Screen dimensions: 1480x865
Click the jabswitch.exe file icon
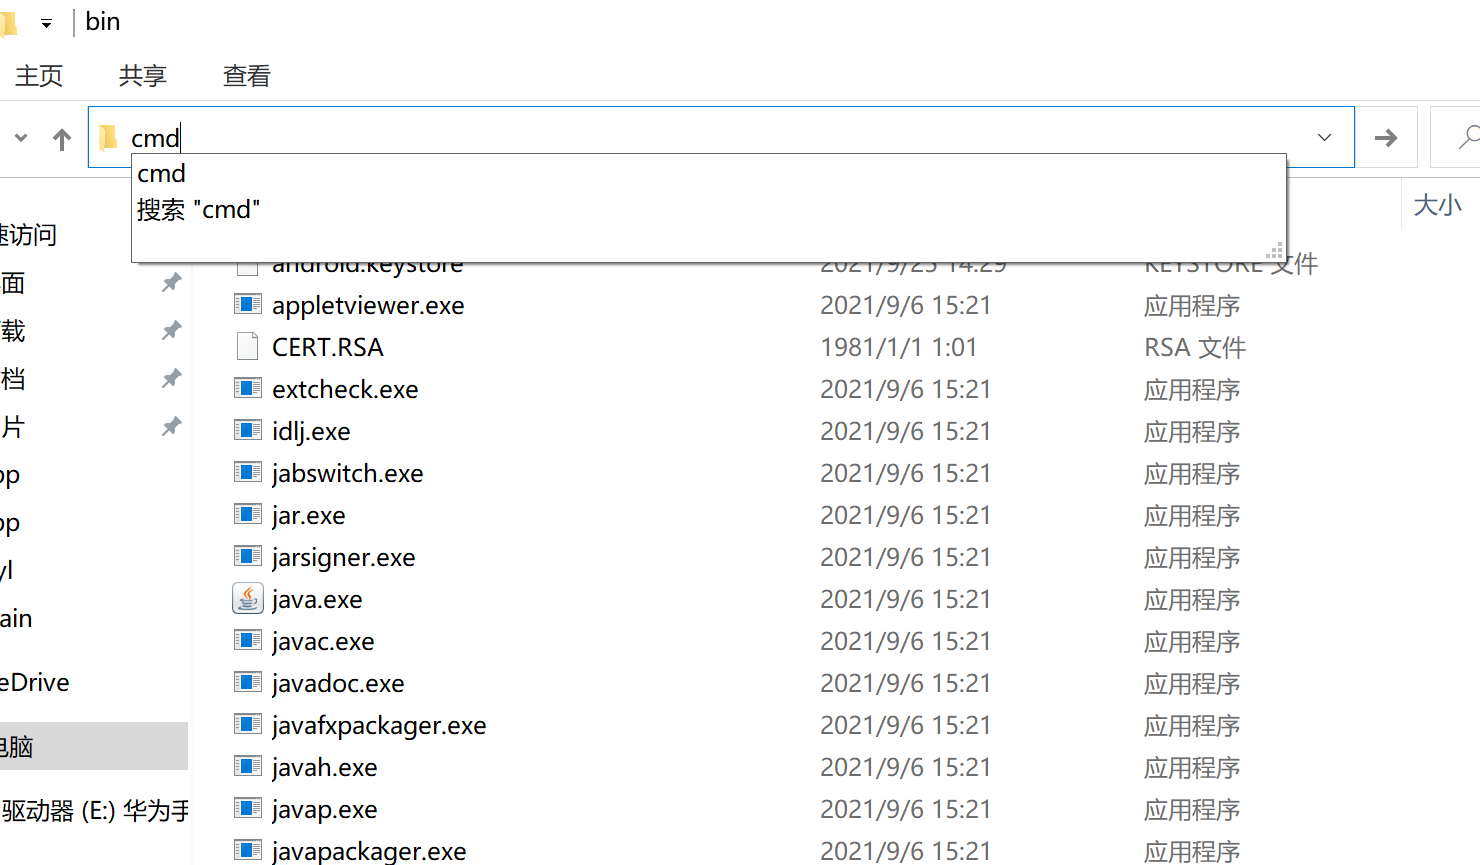247,472
